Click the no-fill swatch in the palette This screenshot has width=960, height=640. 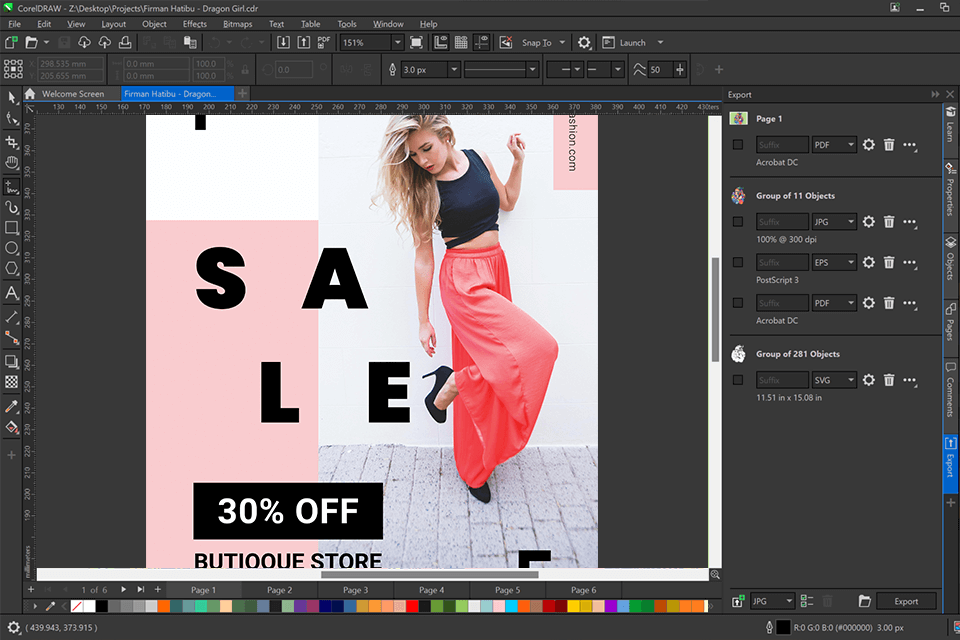click(x=77, y=606)
